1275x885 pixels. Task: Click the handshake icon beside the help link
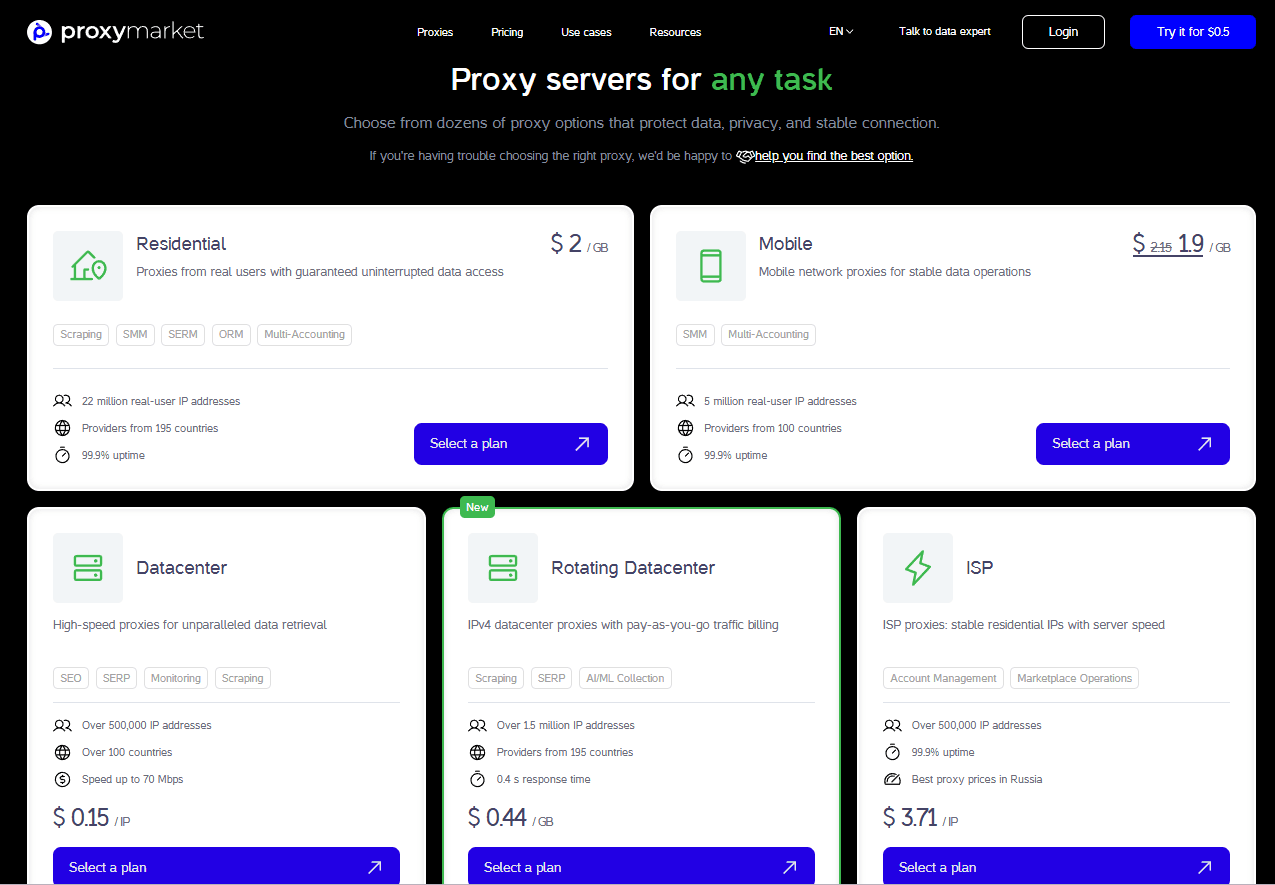coord(745,156)
